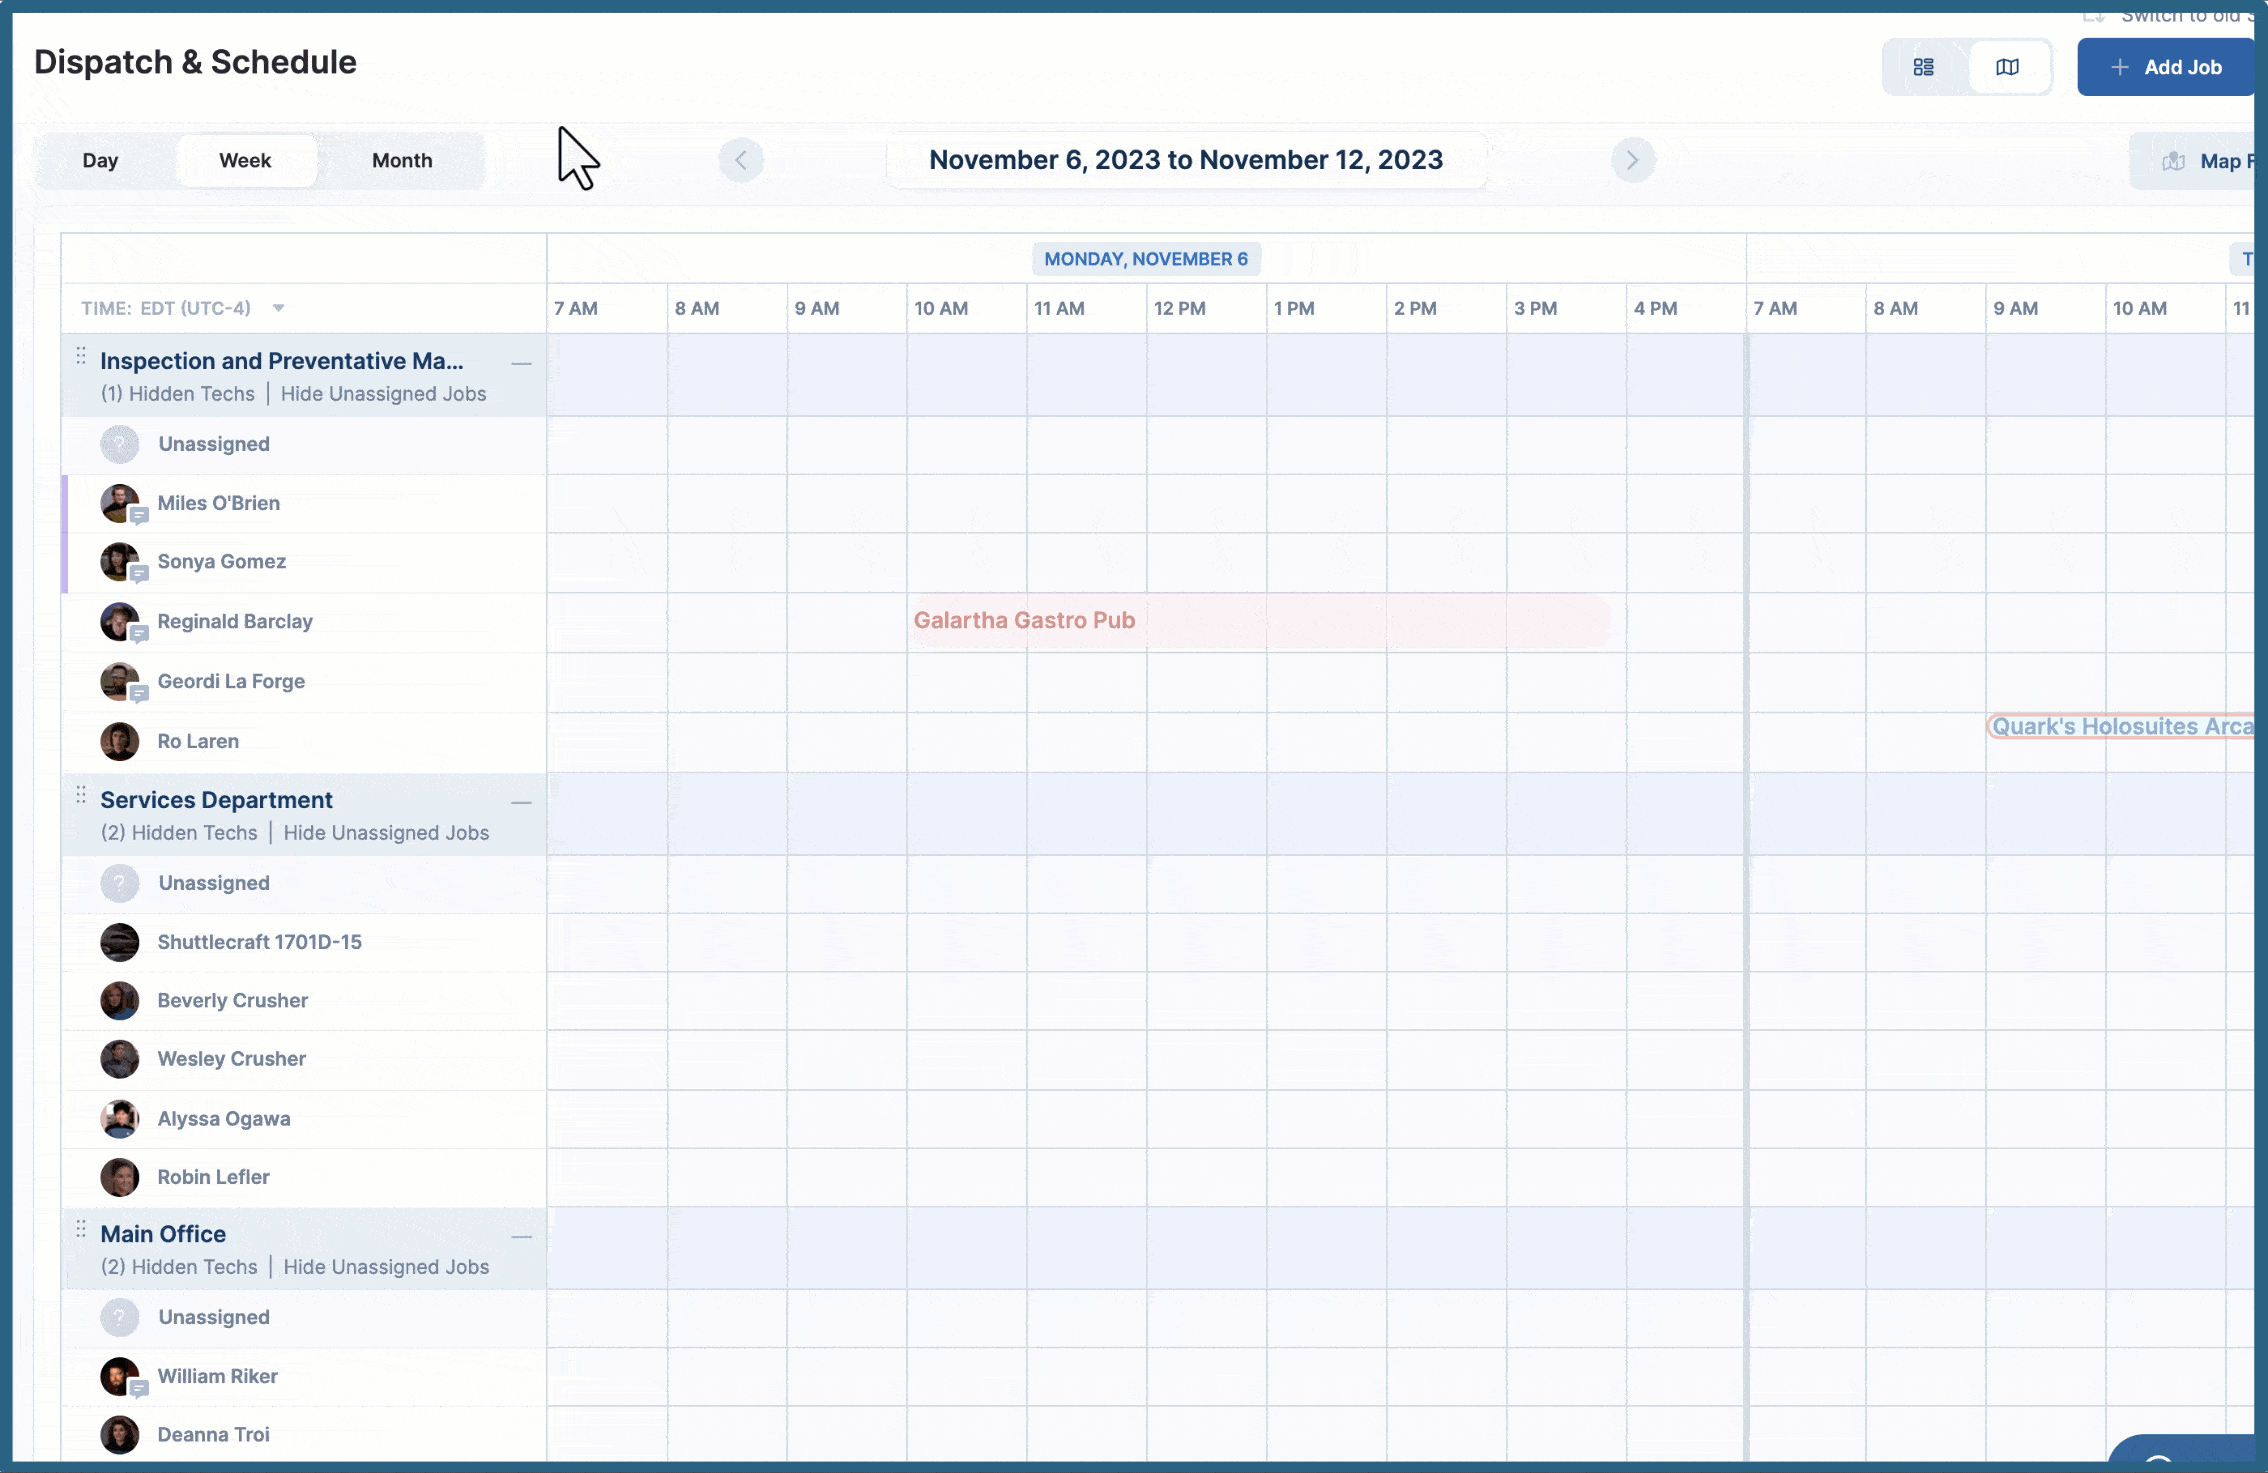Click Miles O'Brien's chat message icon
The height and width of the screenshot is (1473, 2268).
pos(140,516)
